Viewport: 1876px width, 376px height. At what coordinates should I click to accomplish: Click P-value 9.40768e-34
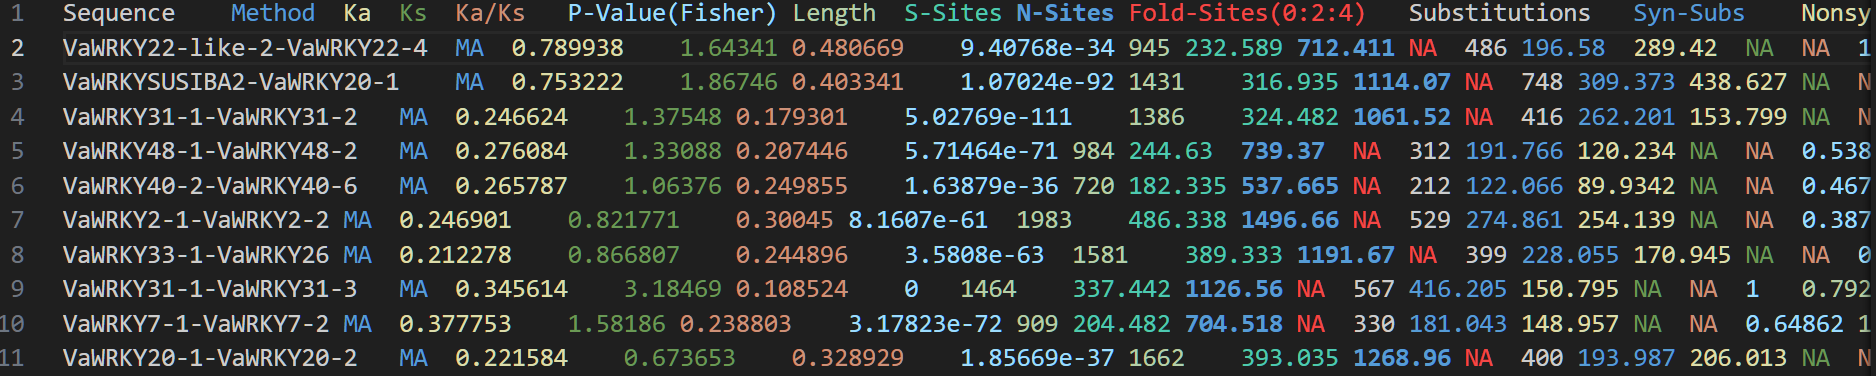click(1037, 48)
